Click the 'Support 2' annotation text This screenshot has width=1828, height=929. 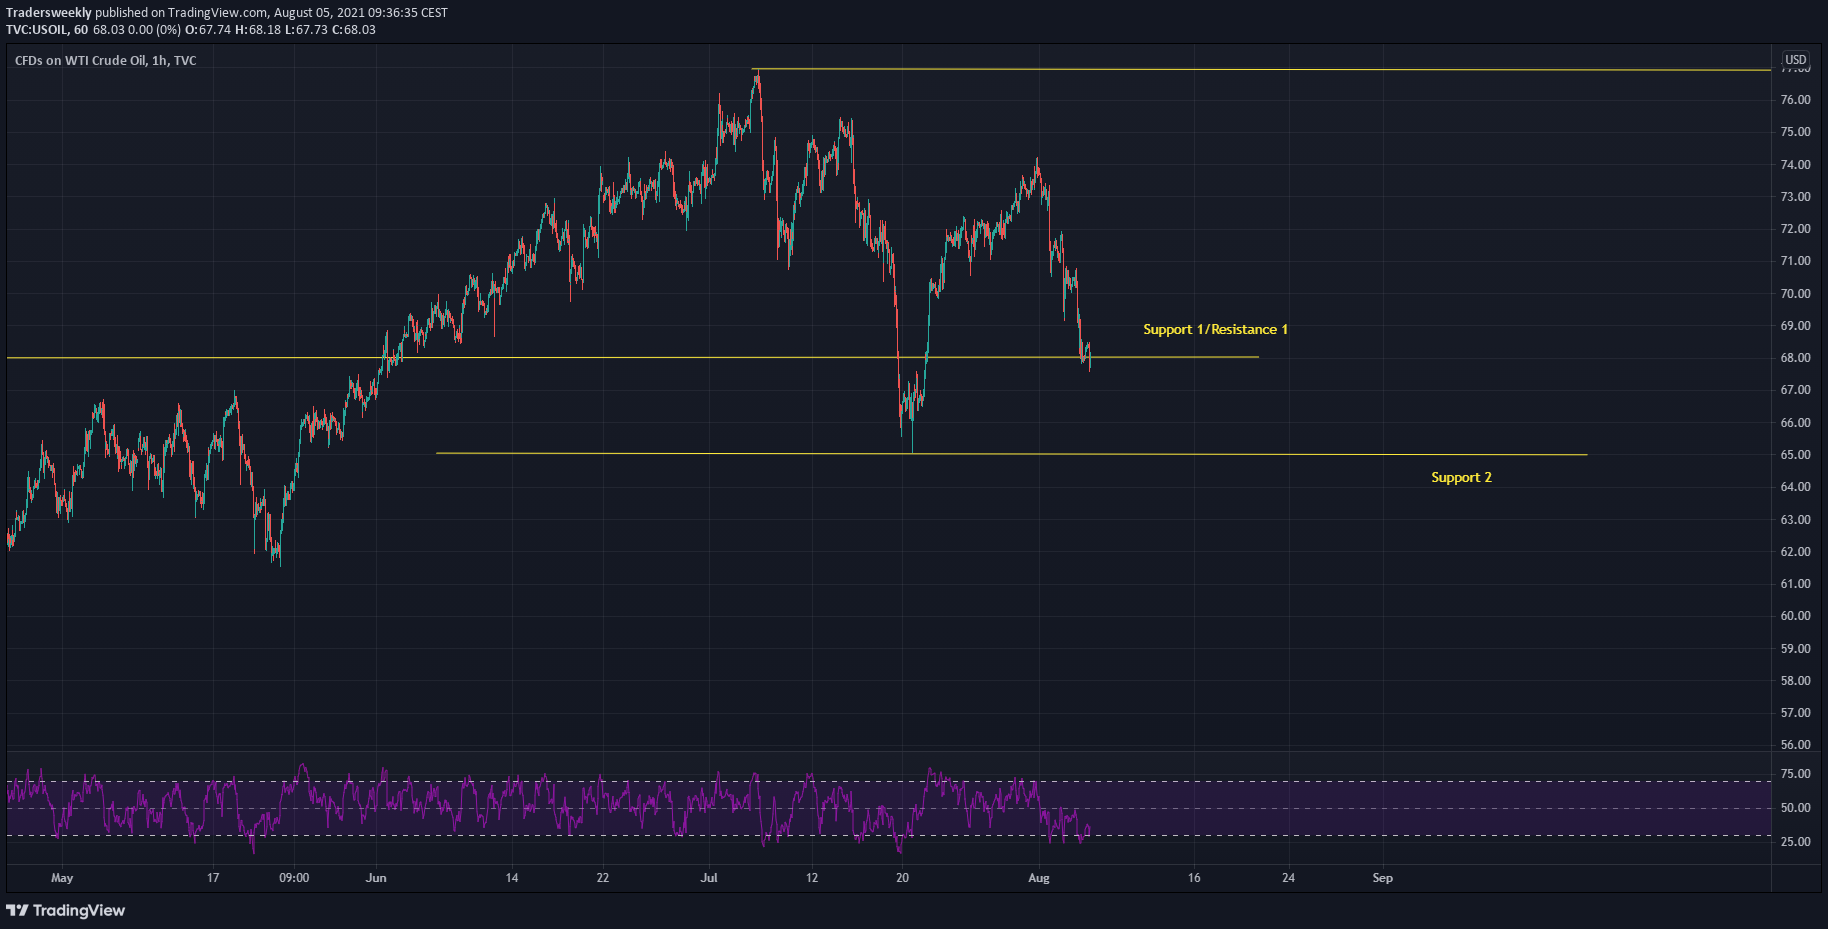(x=1461, y=477)
